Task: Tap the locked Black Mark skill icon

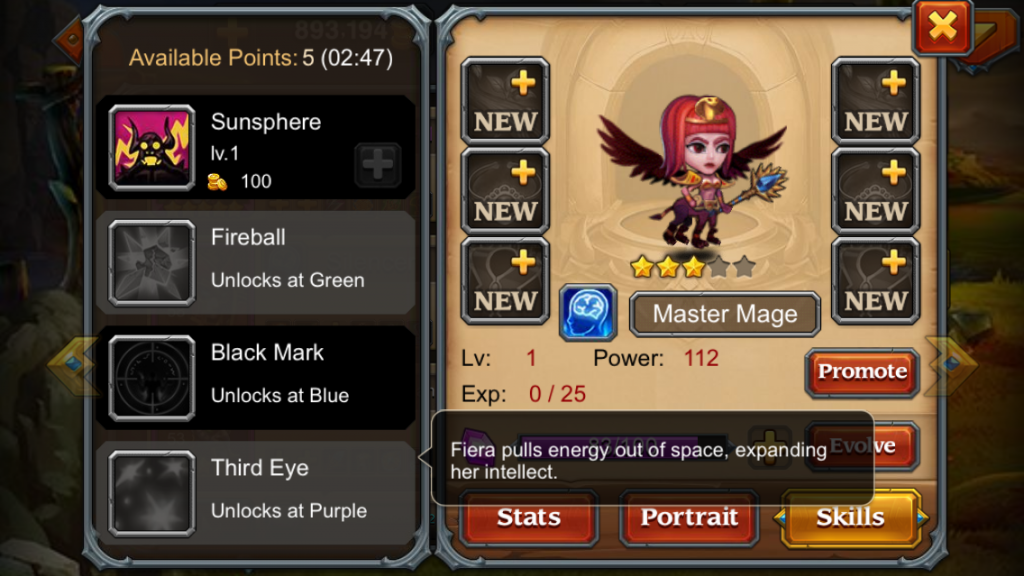Action: tap(152, 378)
